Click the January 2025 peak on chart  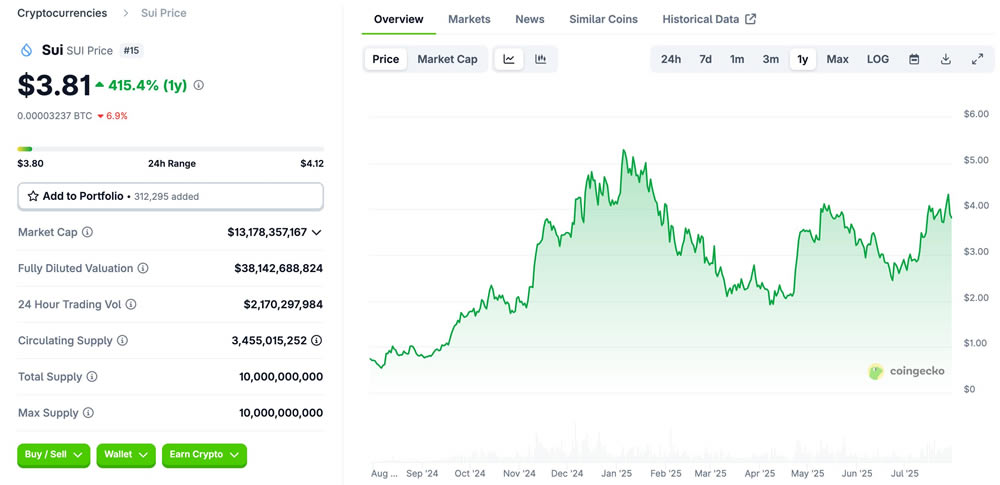coord(623,151)
